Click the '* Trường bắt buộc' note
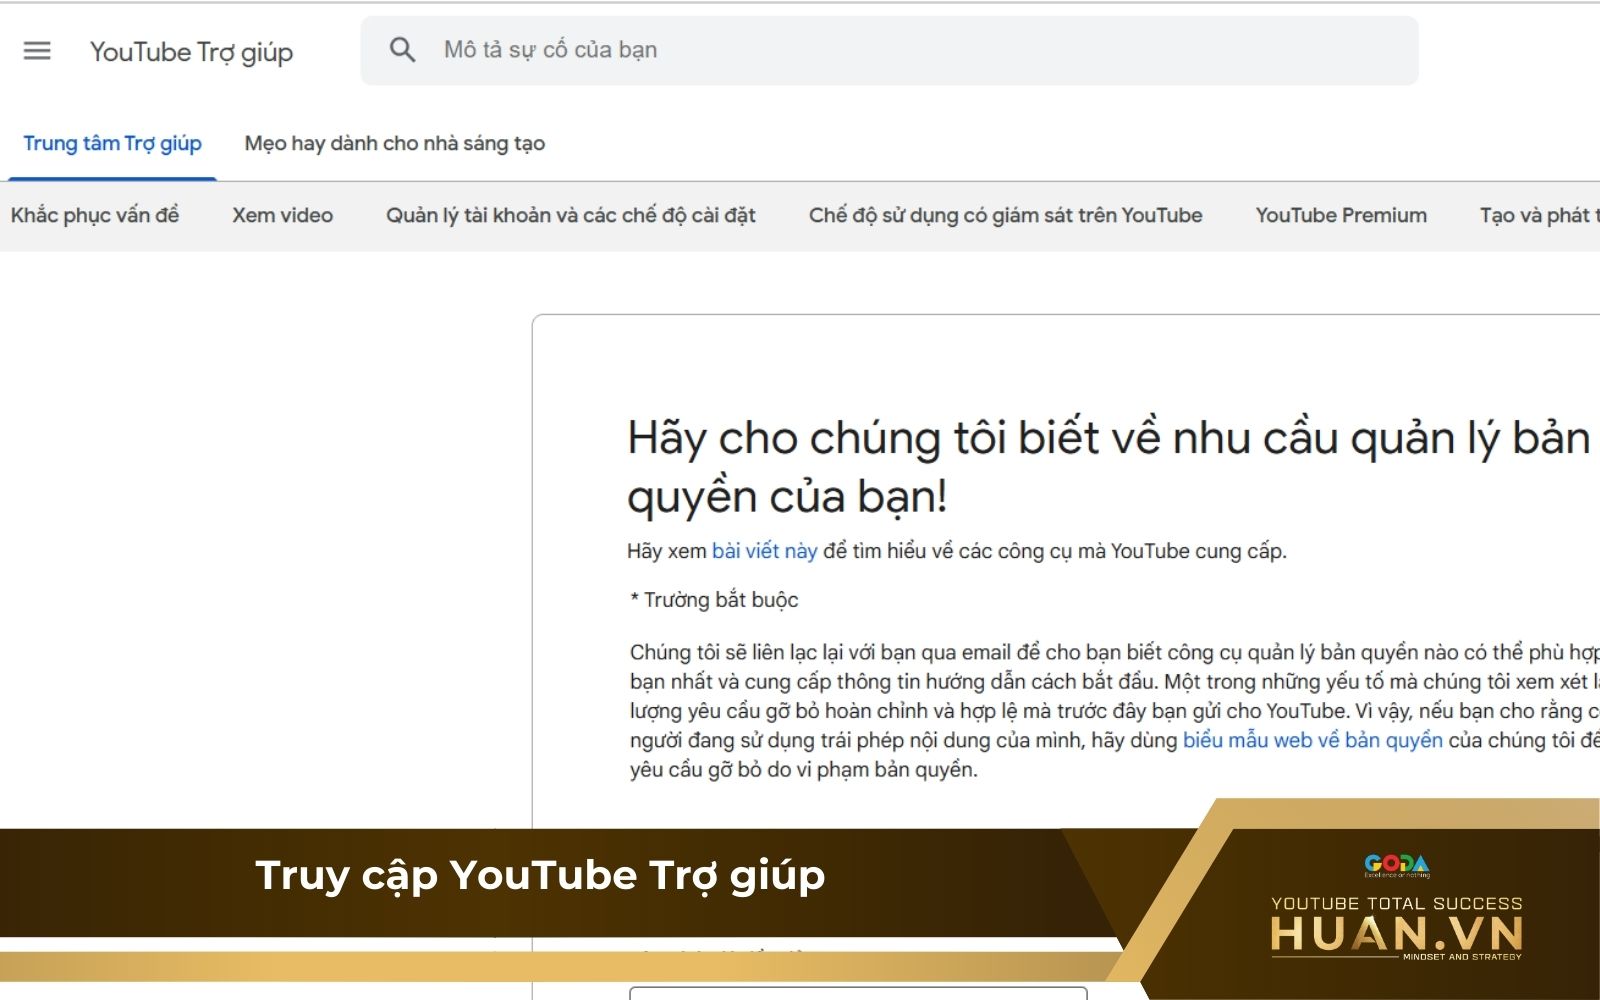Image resolution: width=1600 pixels, height=1000 pixels. coord(714,600)
